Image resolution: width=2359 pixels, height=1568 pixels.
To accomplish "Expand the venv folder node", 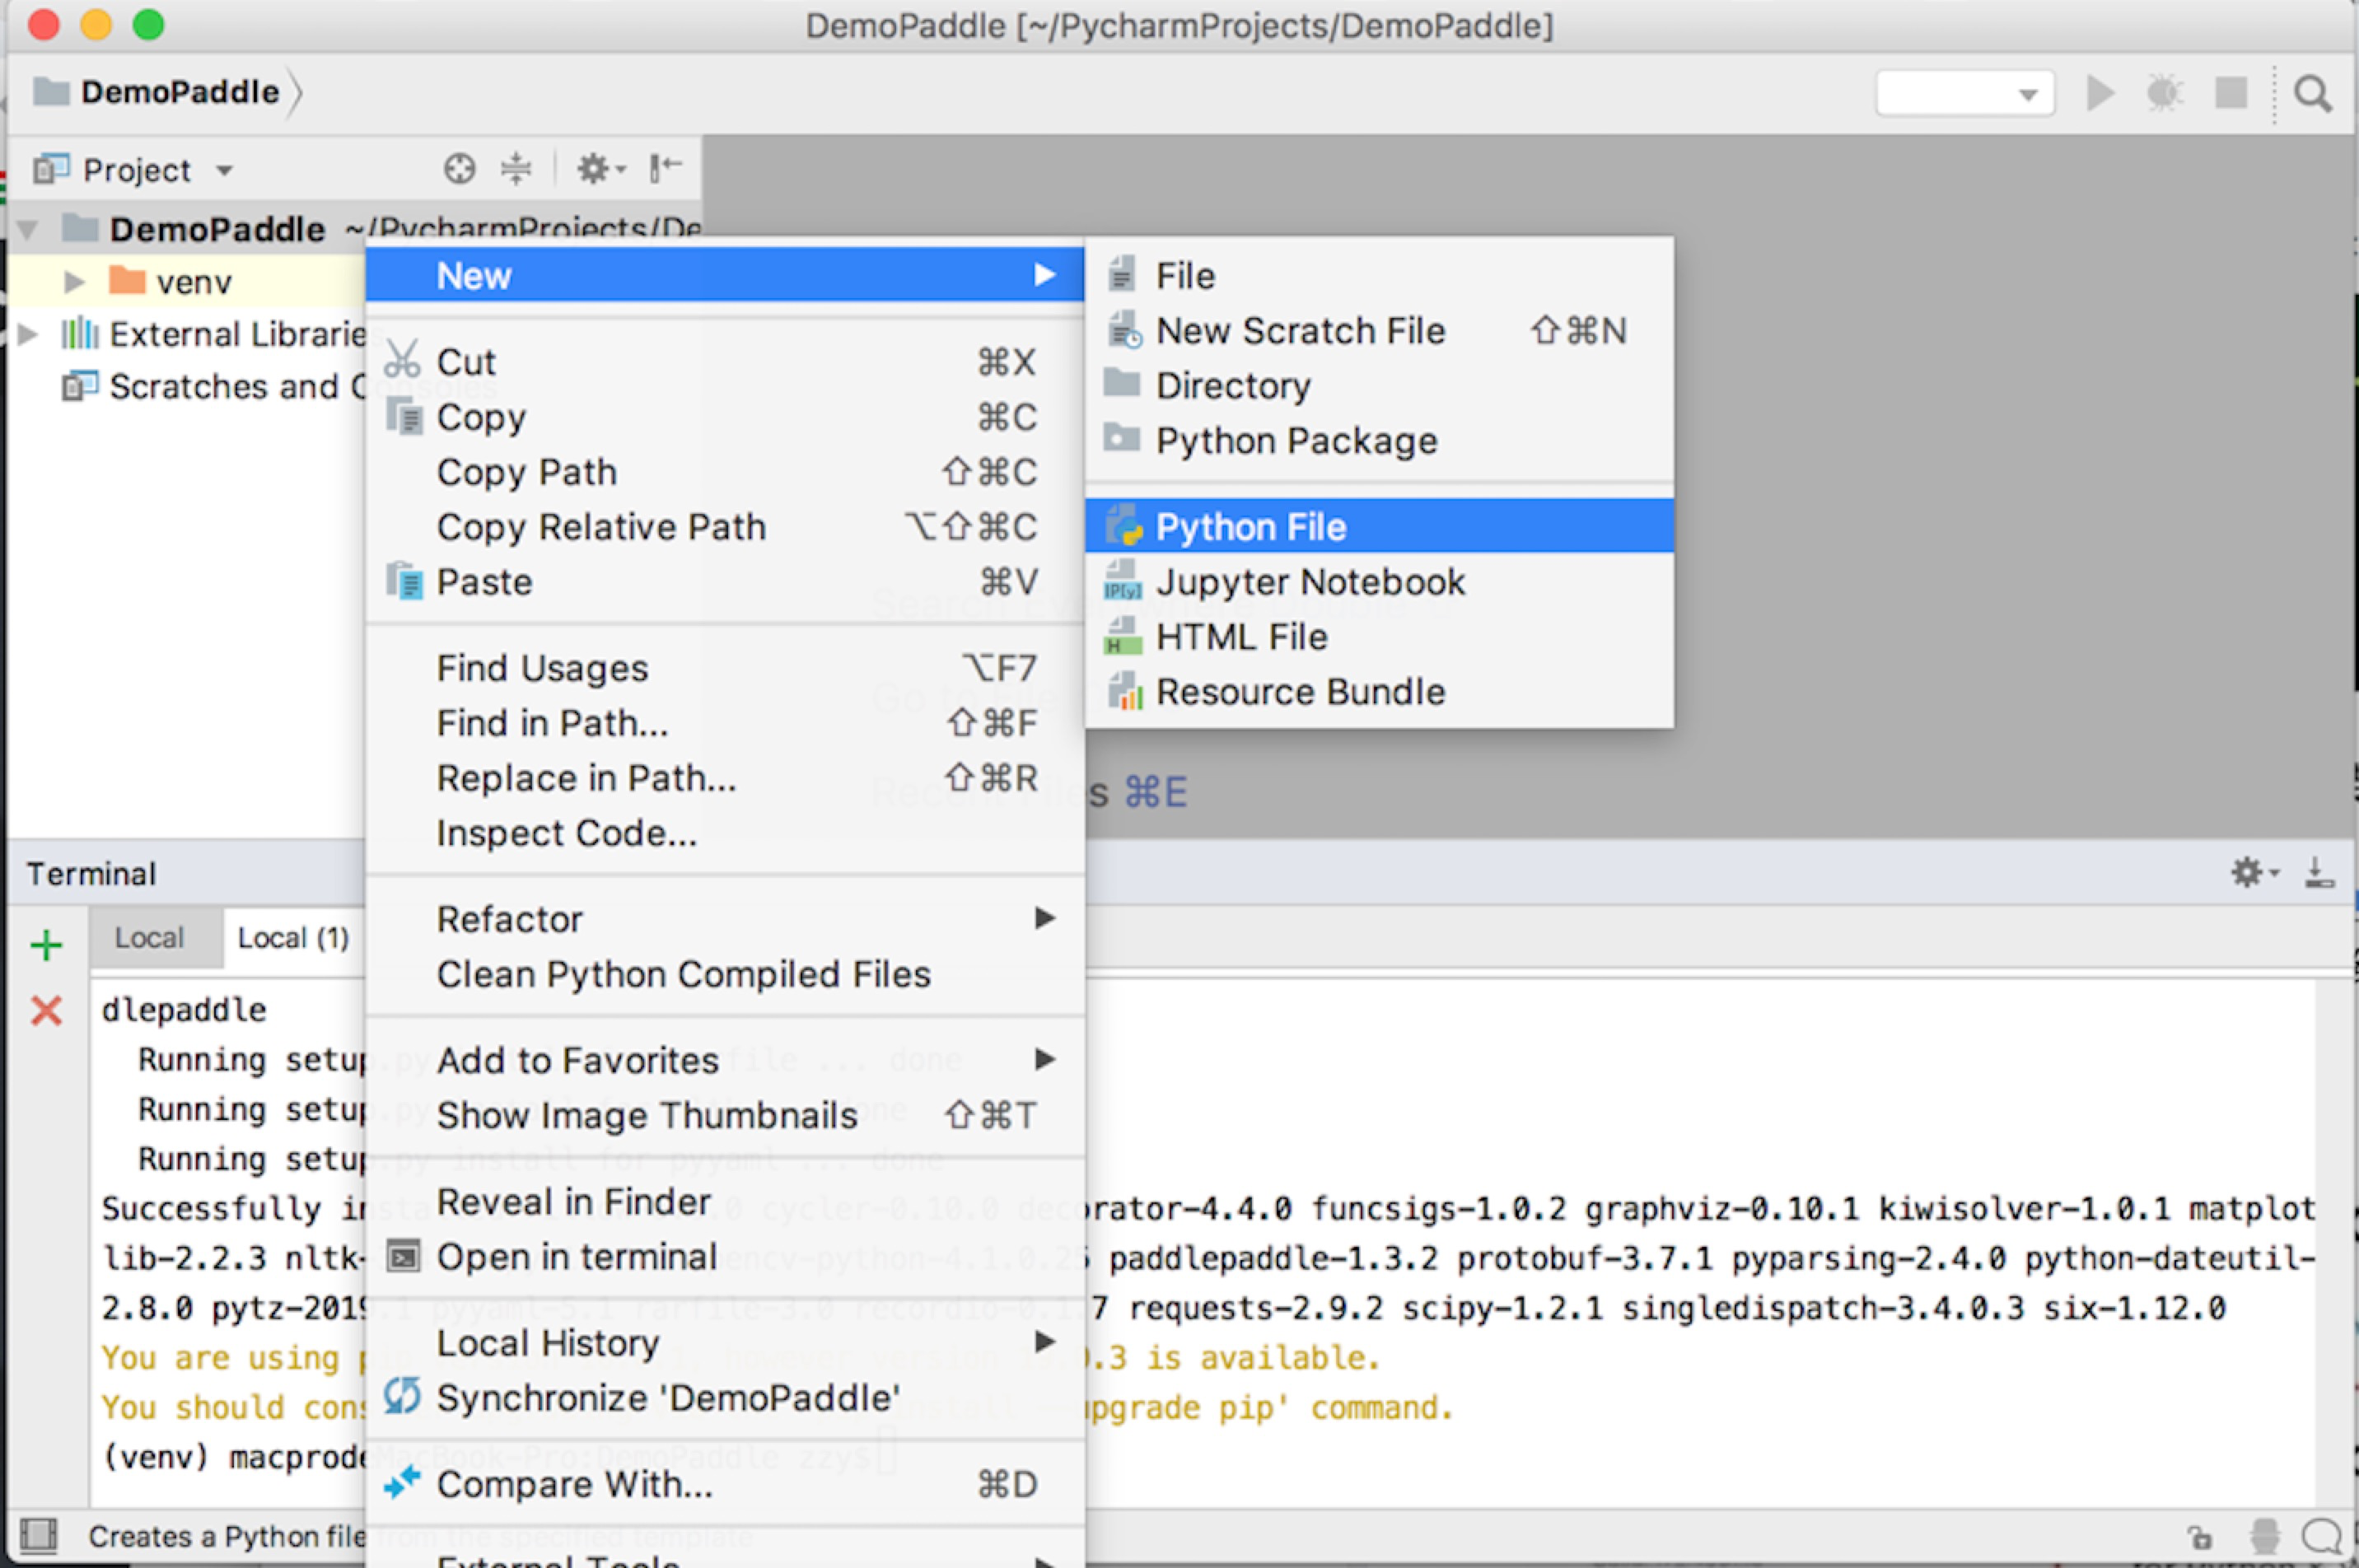I will (x=73, y=282).
